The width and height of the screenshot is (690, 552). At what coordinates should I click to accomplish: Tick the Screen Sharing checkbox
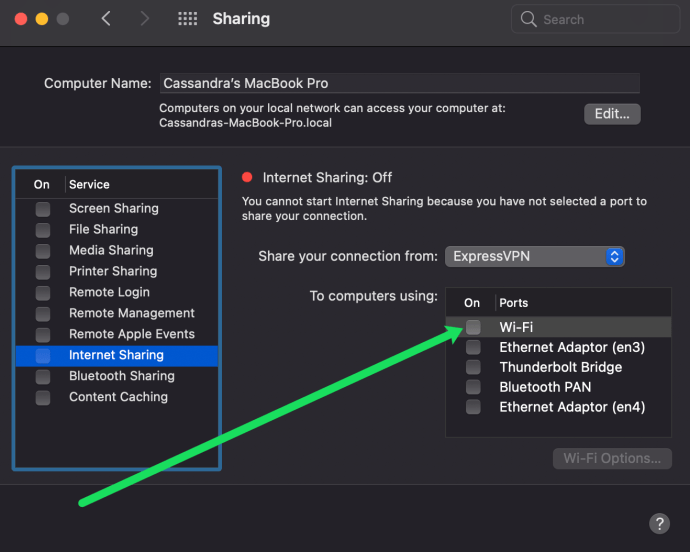[x=43, y=209]
